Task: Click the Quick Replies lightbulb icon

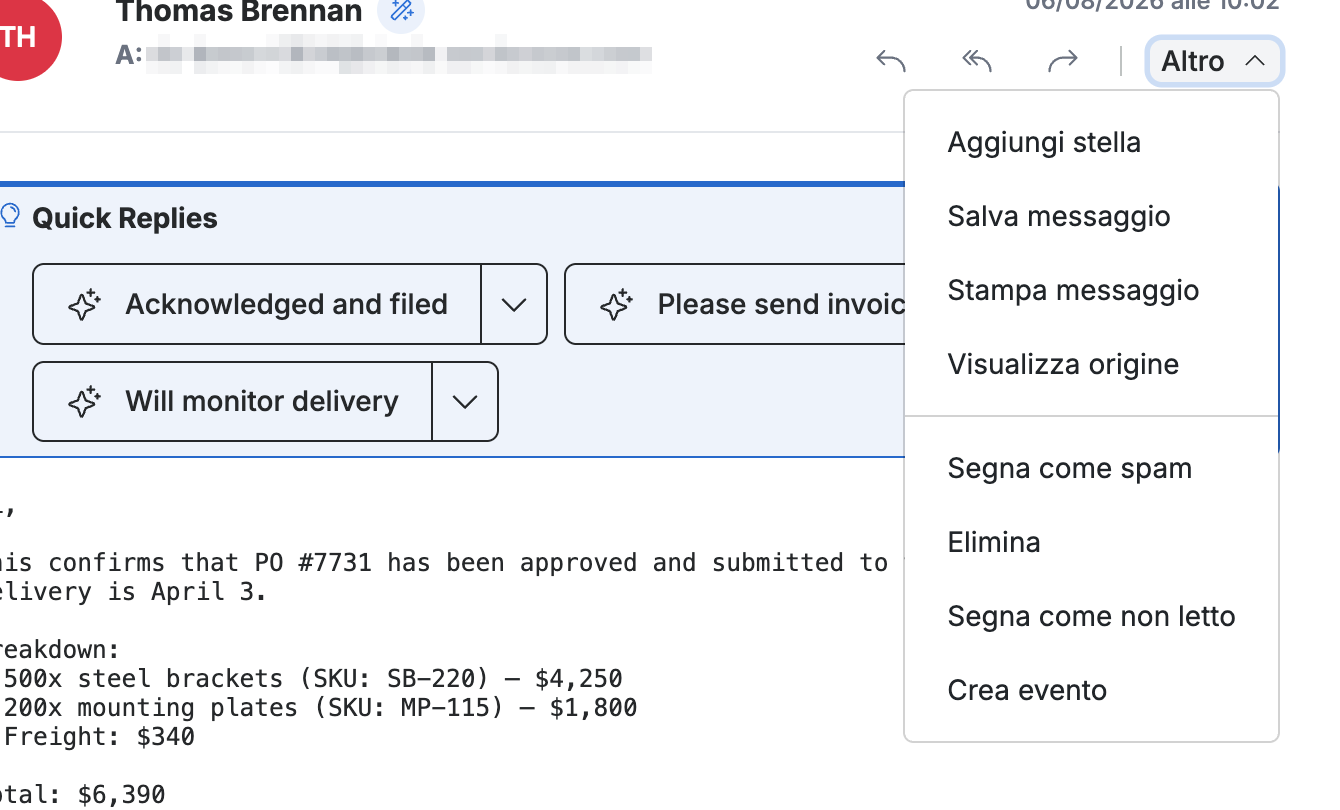Action: [10, 216]
